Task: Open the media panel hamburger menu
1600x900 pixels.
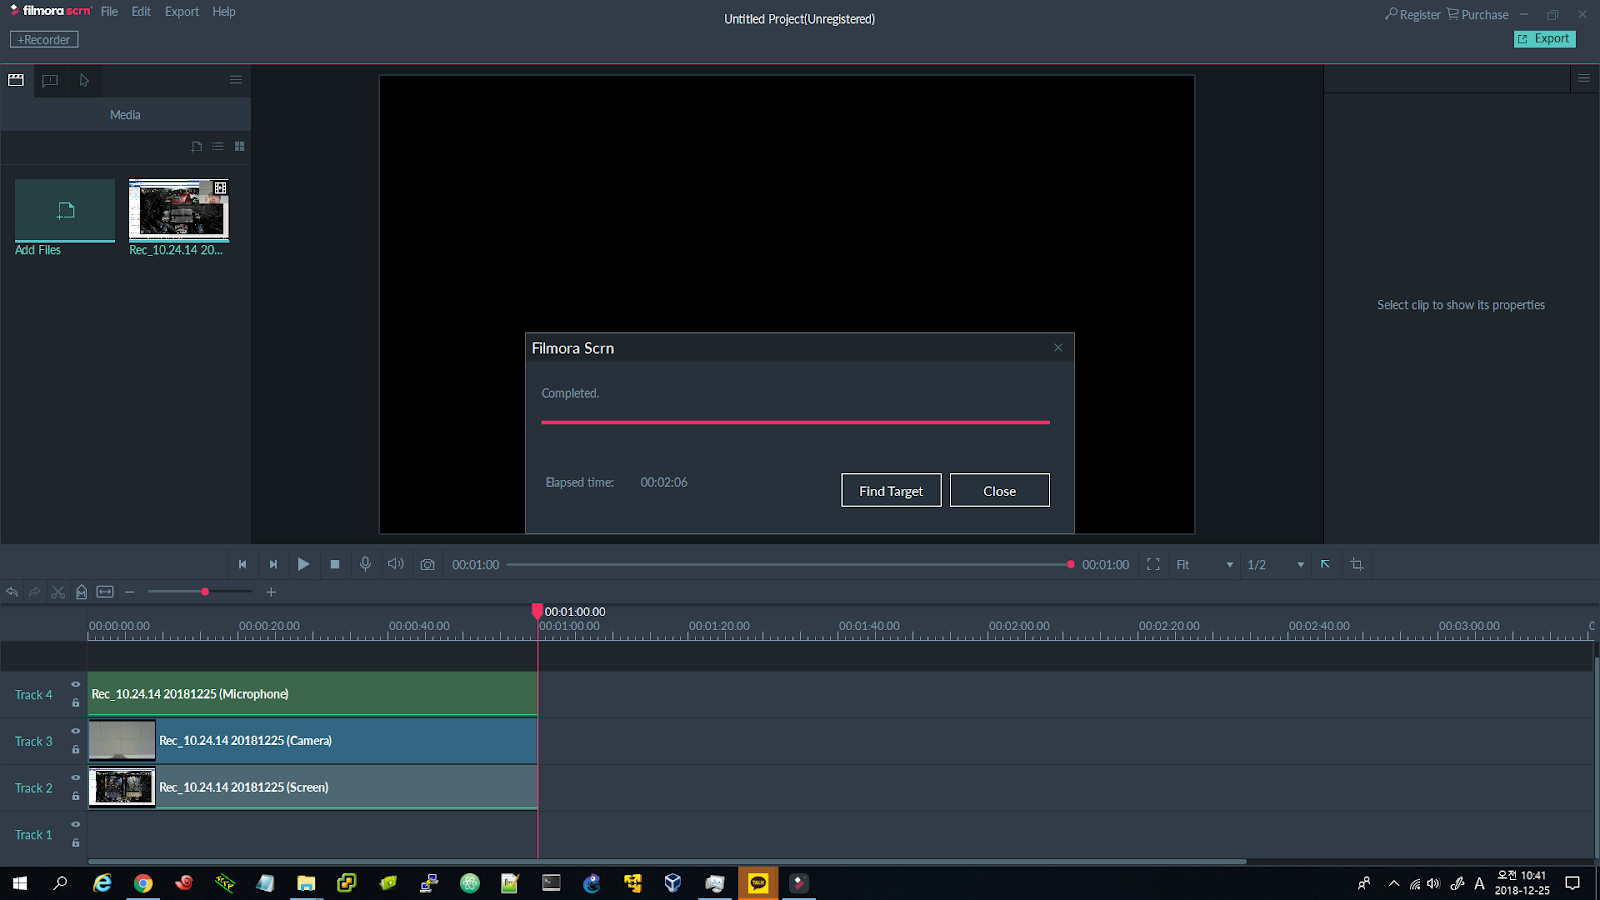Action: [236, 80]
